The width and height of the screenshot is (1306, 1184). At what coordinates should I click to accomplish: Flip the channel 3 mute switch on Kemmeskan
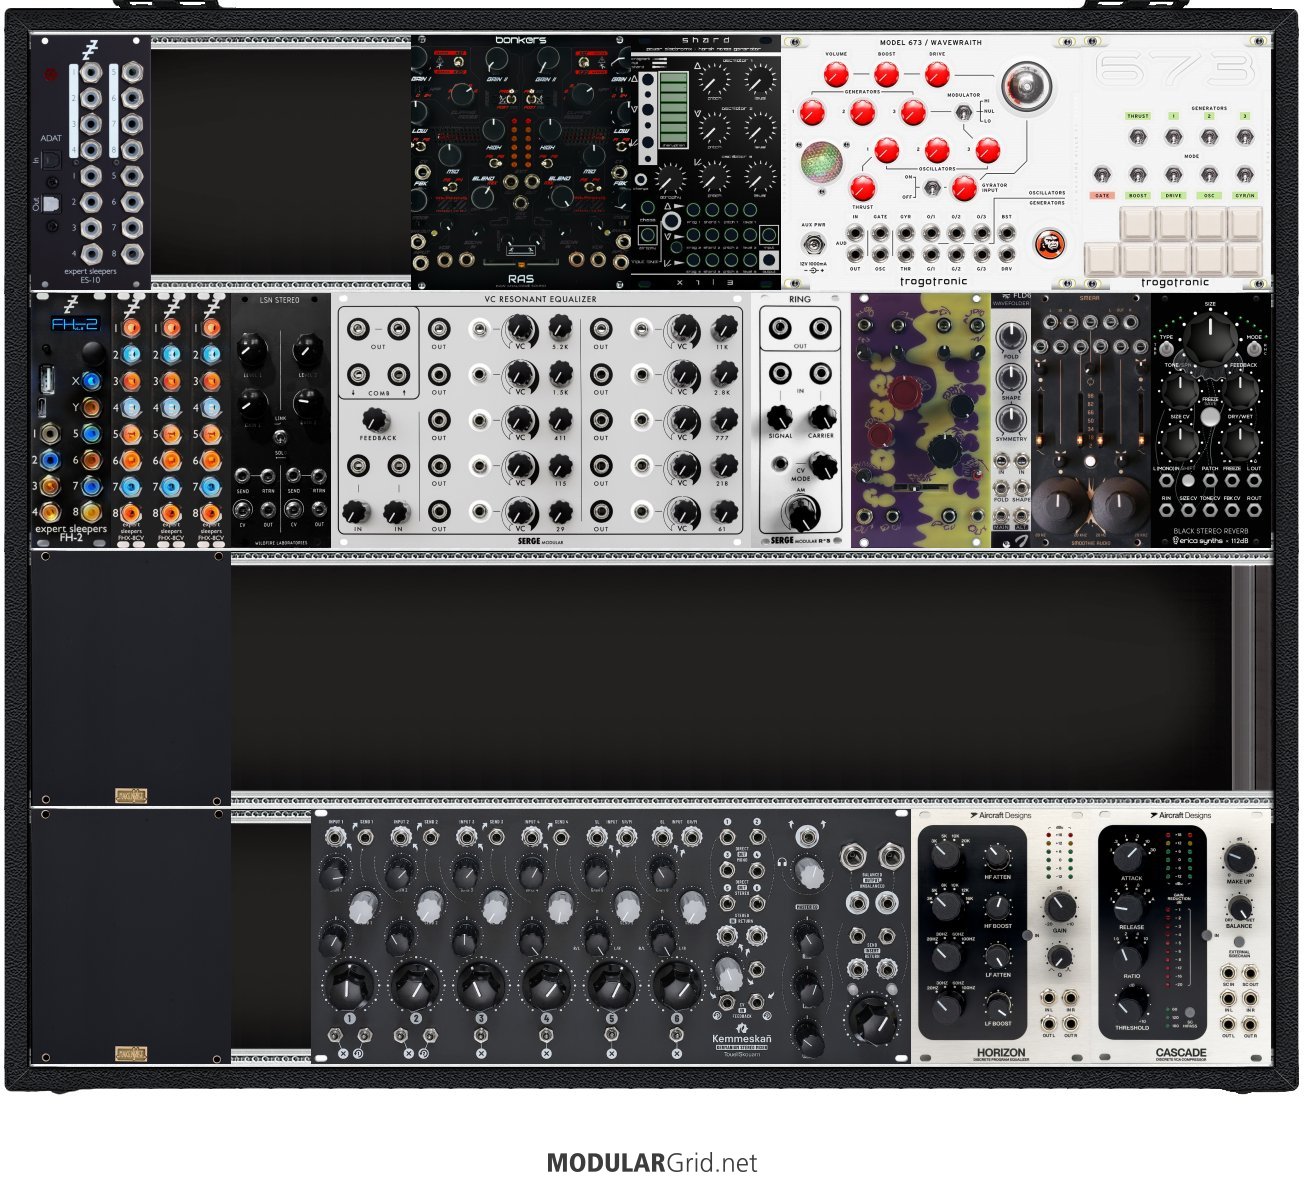click(481, 1036)
